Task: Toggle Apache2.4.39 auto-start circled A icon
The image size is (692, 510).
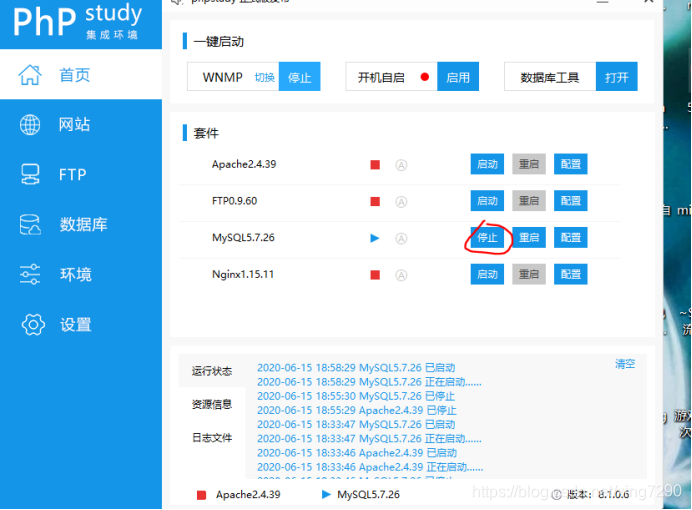Action: tap(401, 165)
